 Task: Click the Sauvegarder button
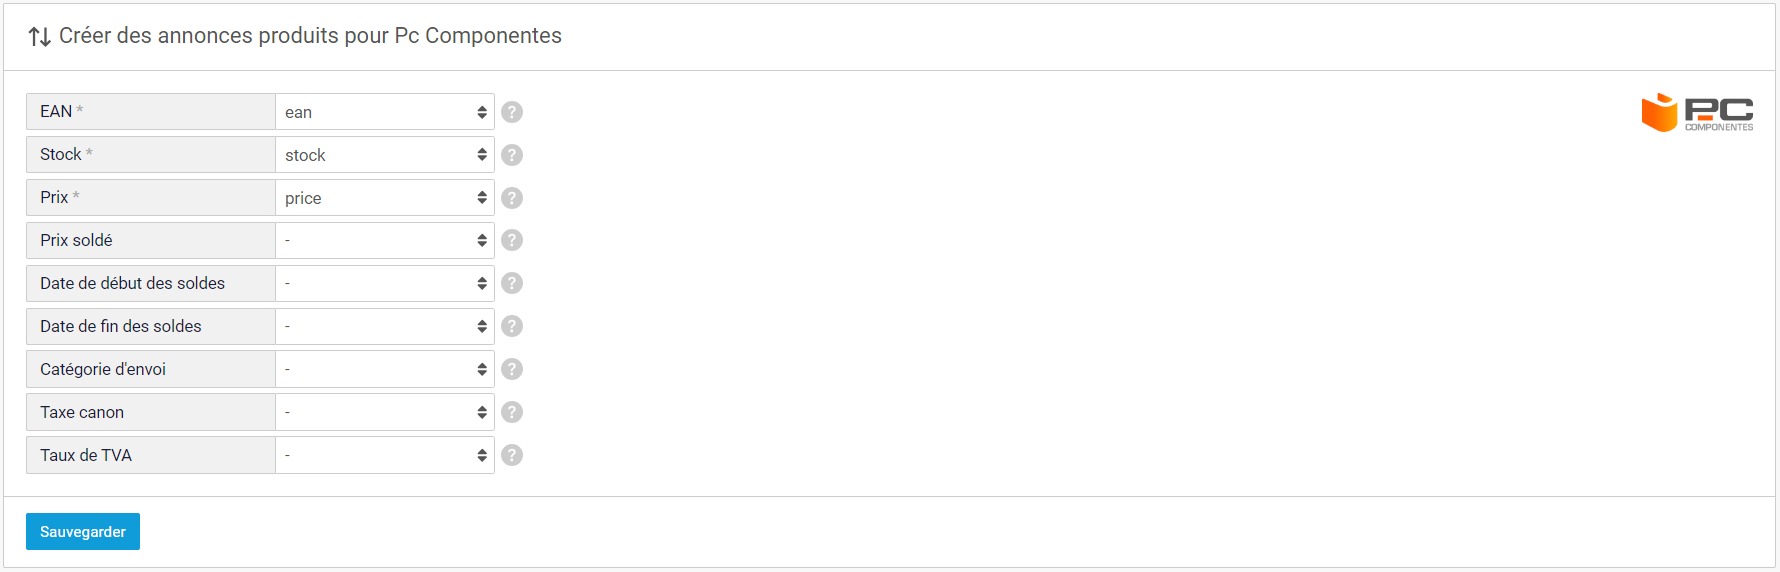pos(83,532)
